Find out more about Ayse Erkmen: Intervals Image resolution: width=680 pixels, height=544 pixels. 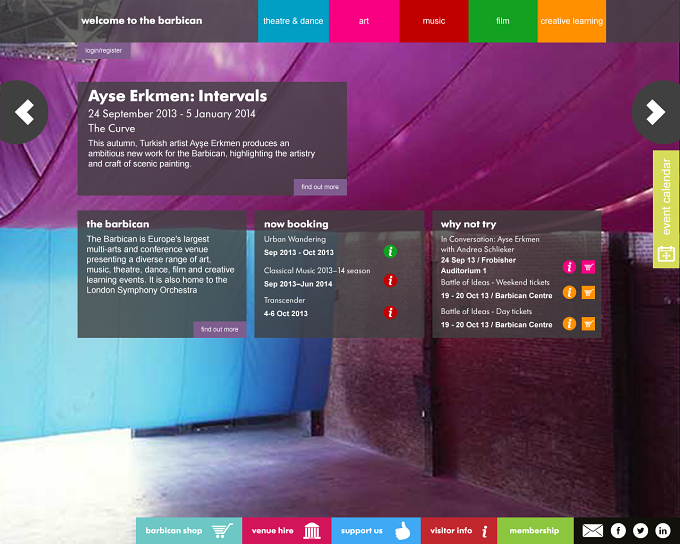(320, 187)
